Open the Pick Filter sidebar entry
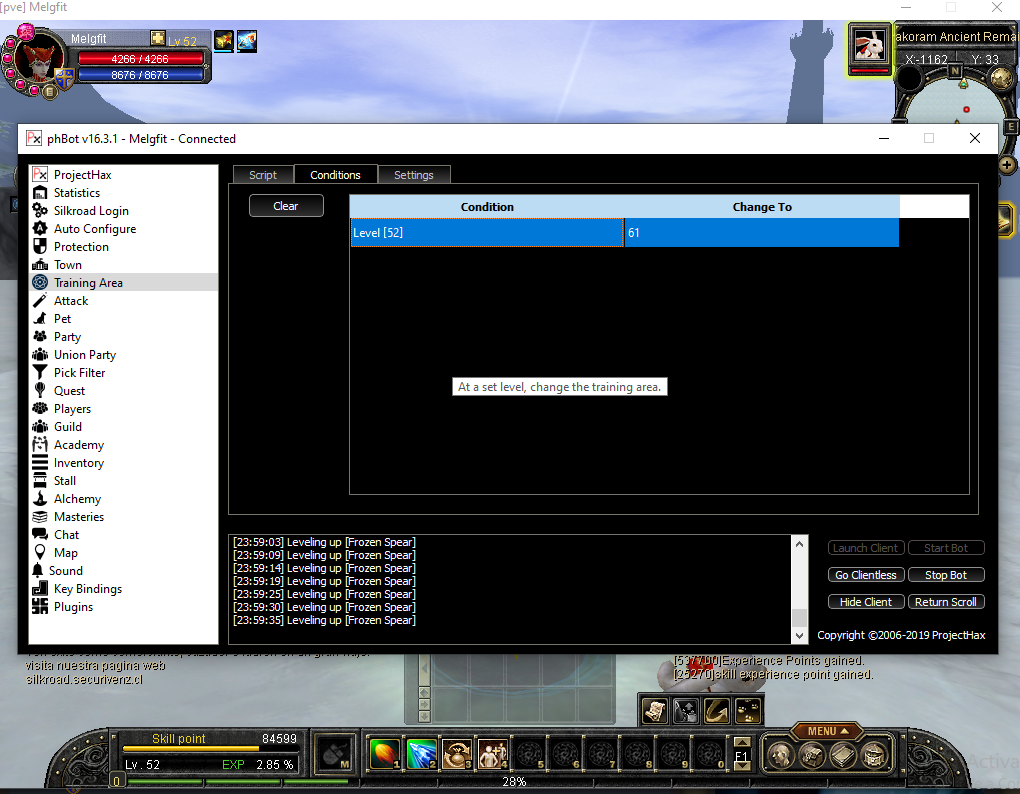The height and width of the screenshot is (794, 1020). pyautogui.click(x=79, y=373)
